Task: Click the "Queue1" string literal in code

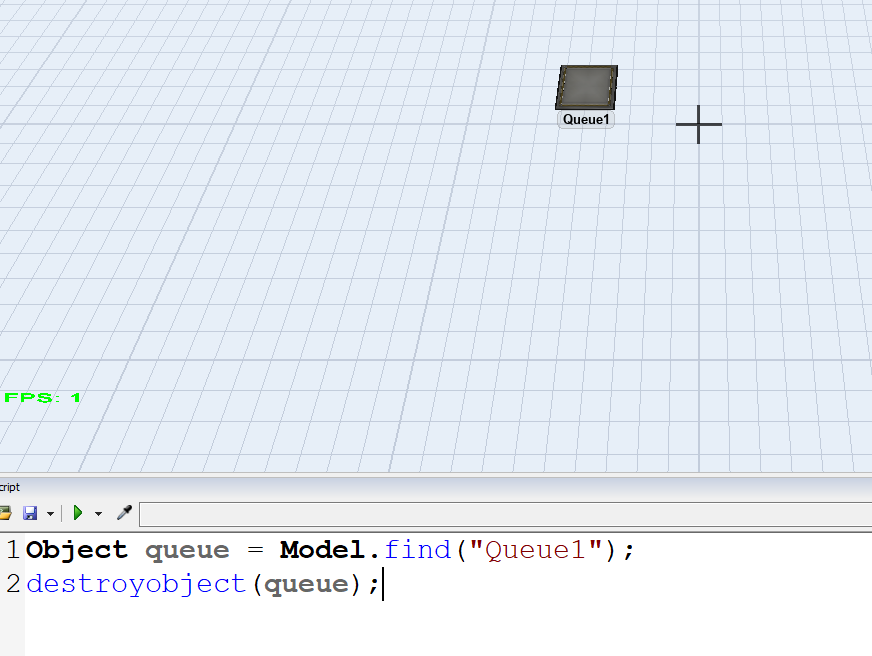Action: coord(535,550)
